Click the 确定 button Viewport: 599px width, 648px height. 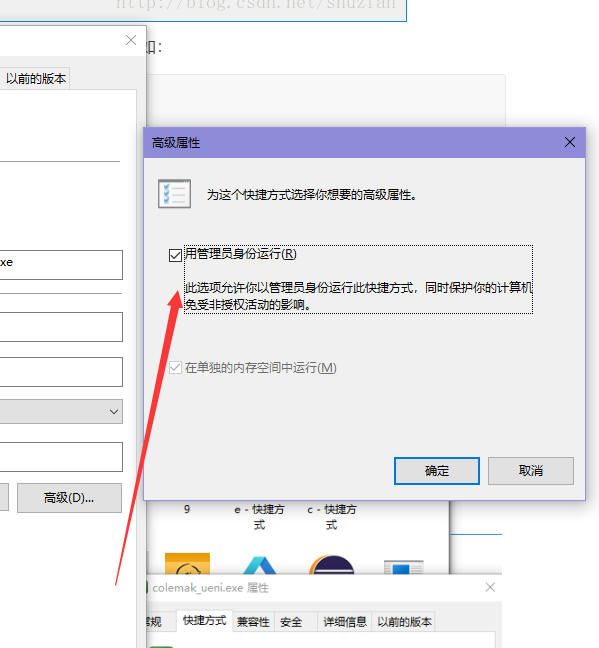click(x=437, y=471)
